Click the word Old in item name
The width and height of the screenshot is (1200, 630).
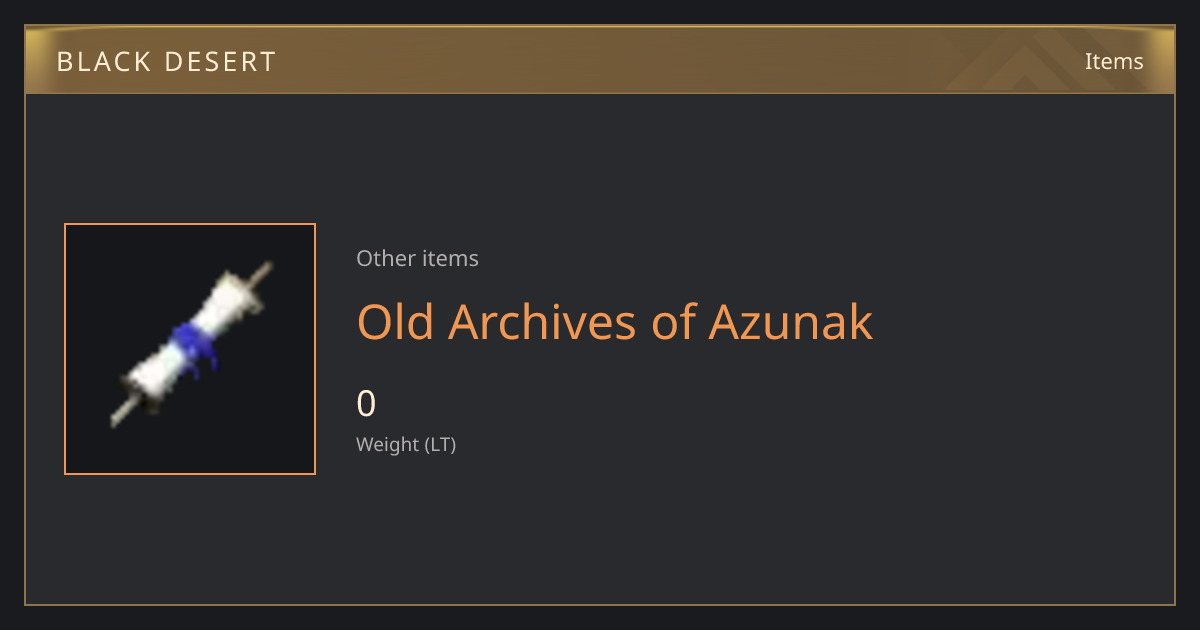pos(396,322)
